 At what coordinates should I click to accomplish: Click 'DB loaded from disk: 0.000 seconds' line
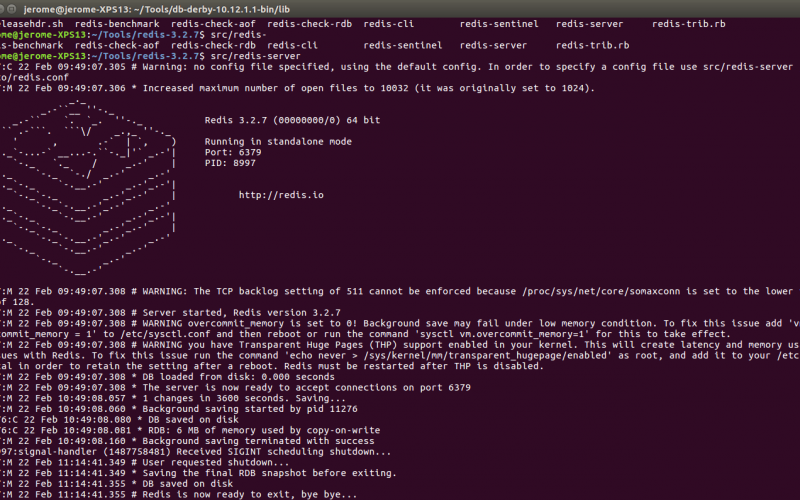(238, 377)
